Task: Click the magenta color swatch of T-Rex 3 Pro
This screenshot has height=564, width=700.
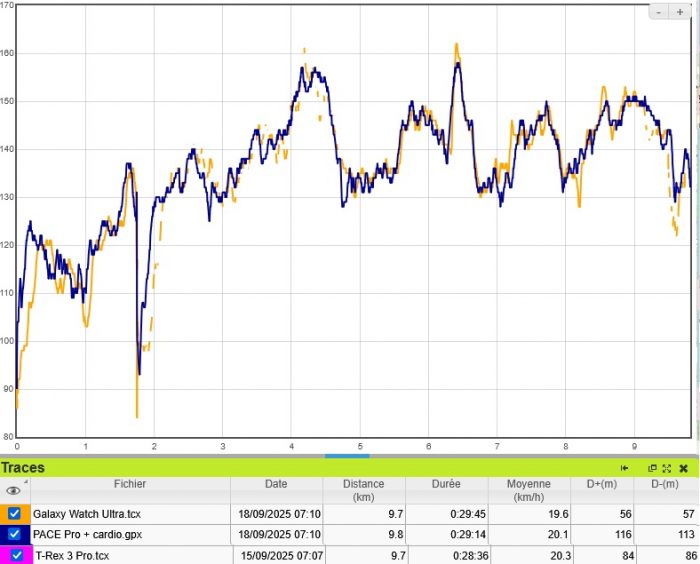Action: tap(4, 556)
